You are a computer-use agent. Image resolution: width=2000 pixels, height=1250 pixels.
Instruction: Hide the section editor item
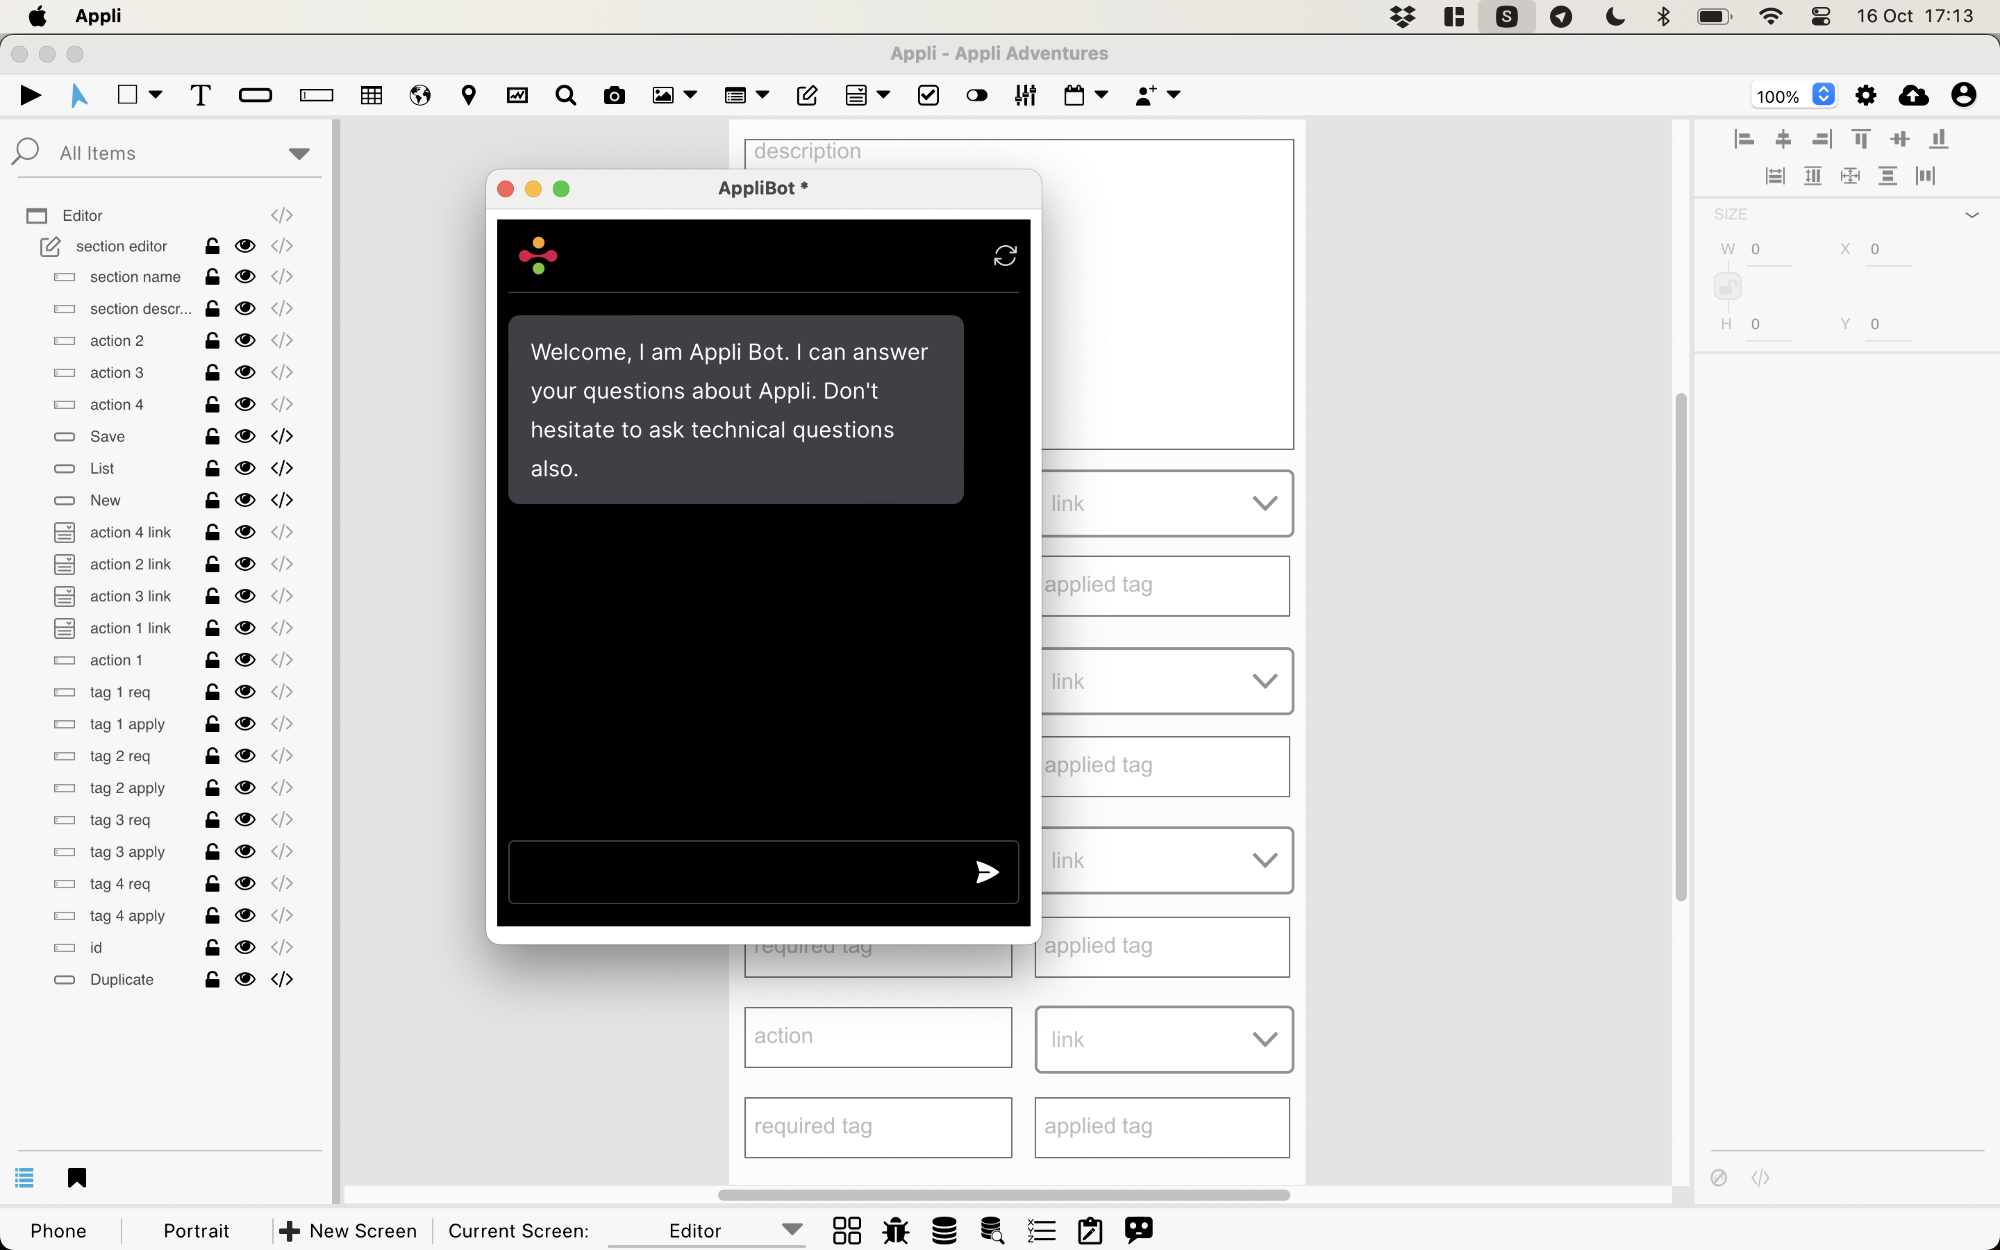[245, 246]
